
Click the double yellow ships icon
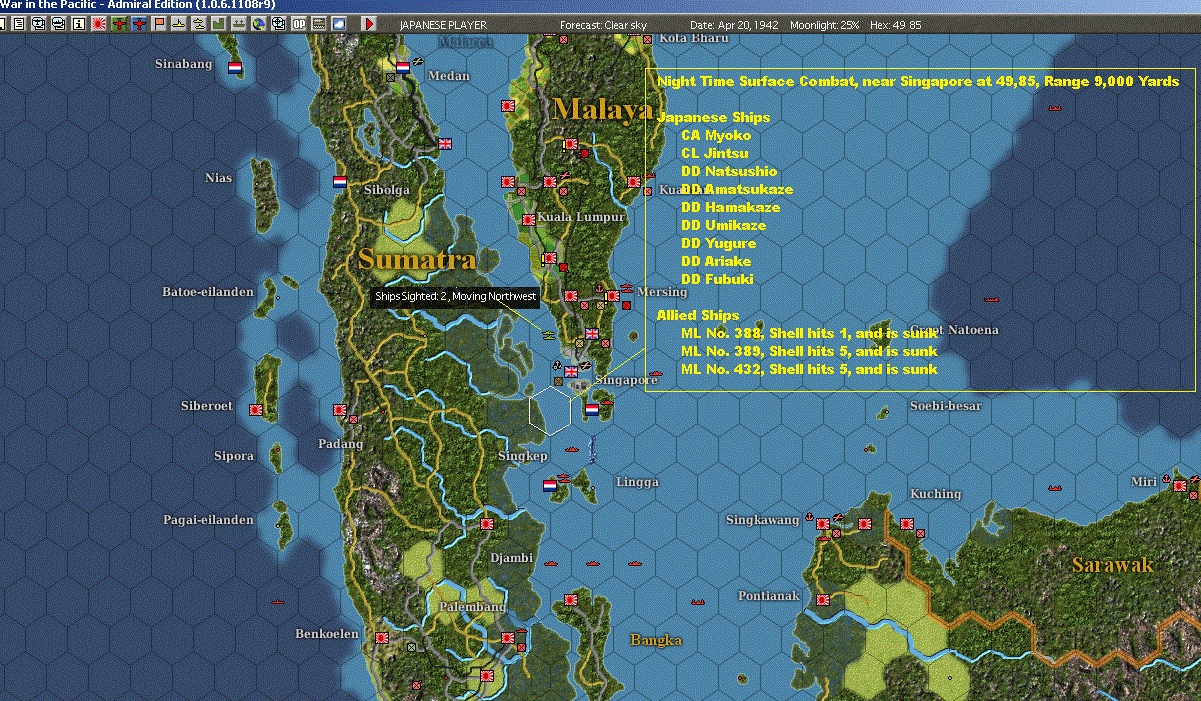click(199, 23)
